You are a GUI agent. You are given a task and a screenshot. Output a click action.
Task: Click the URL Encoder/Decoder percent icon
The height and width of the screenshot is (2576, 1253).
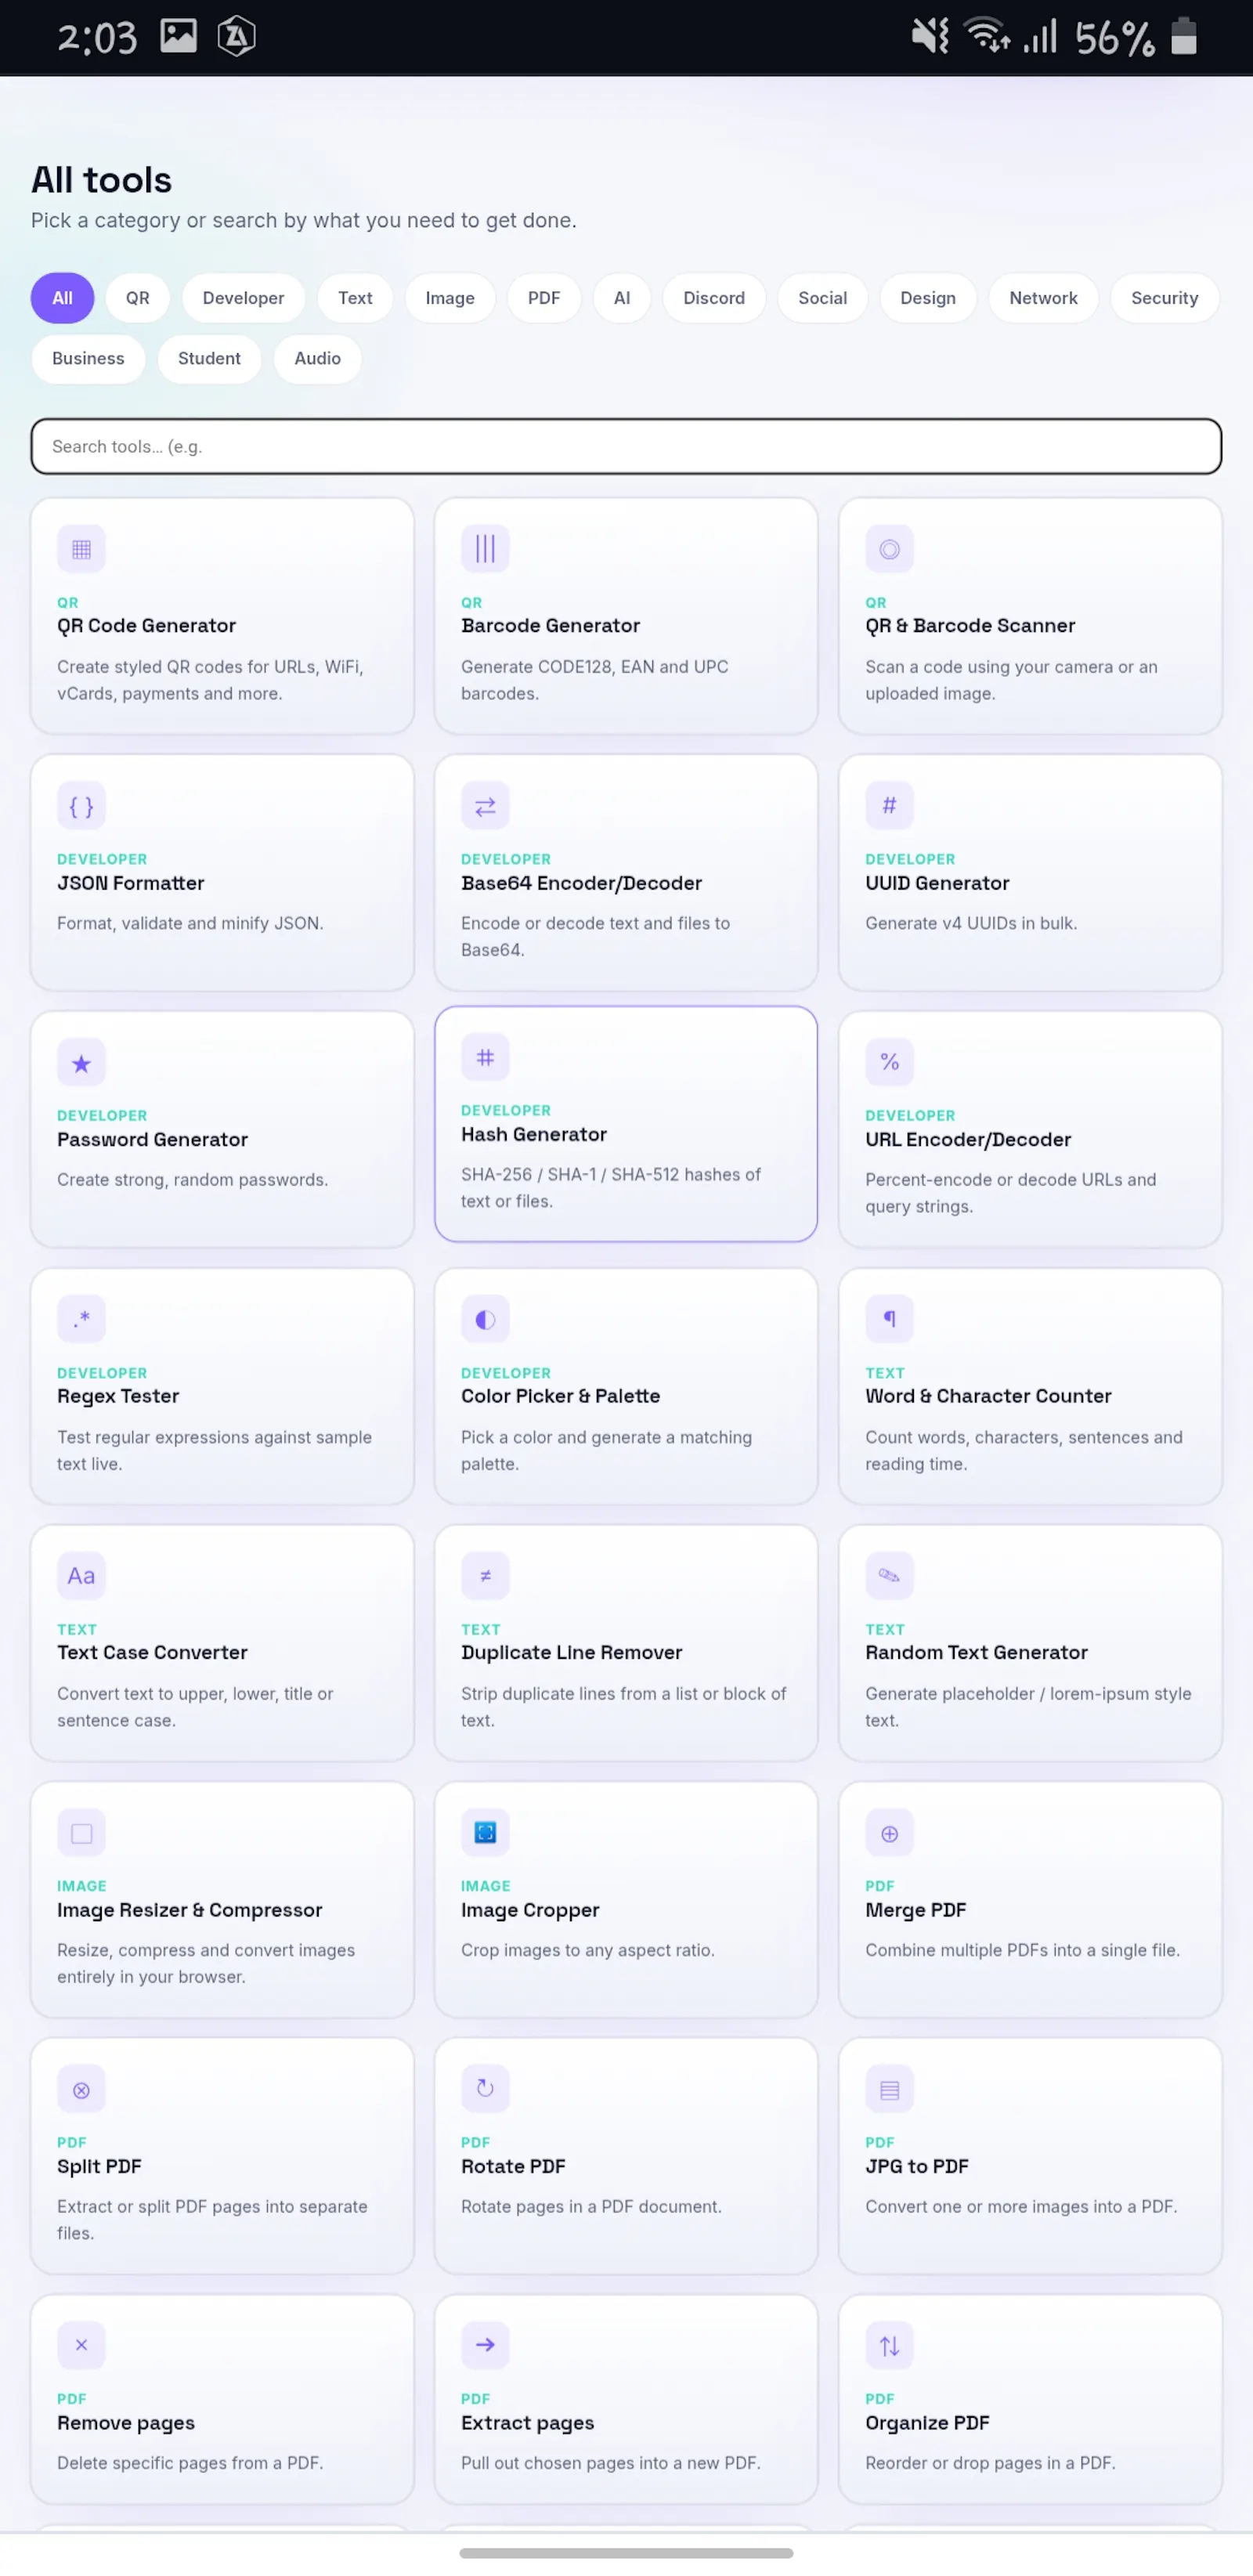click(x=889, y=1063)
